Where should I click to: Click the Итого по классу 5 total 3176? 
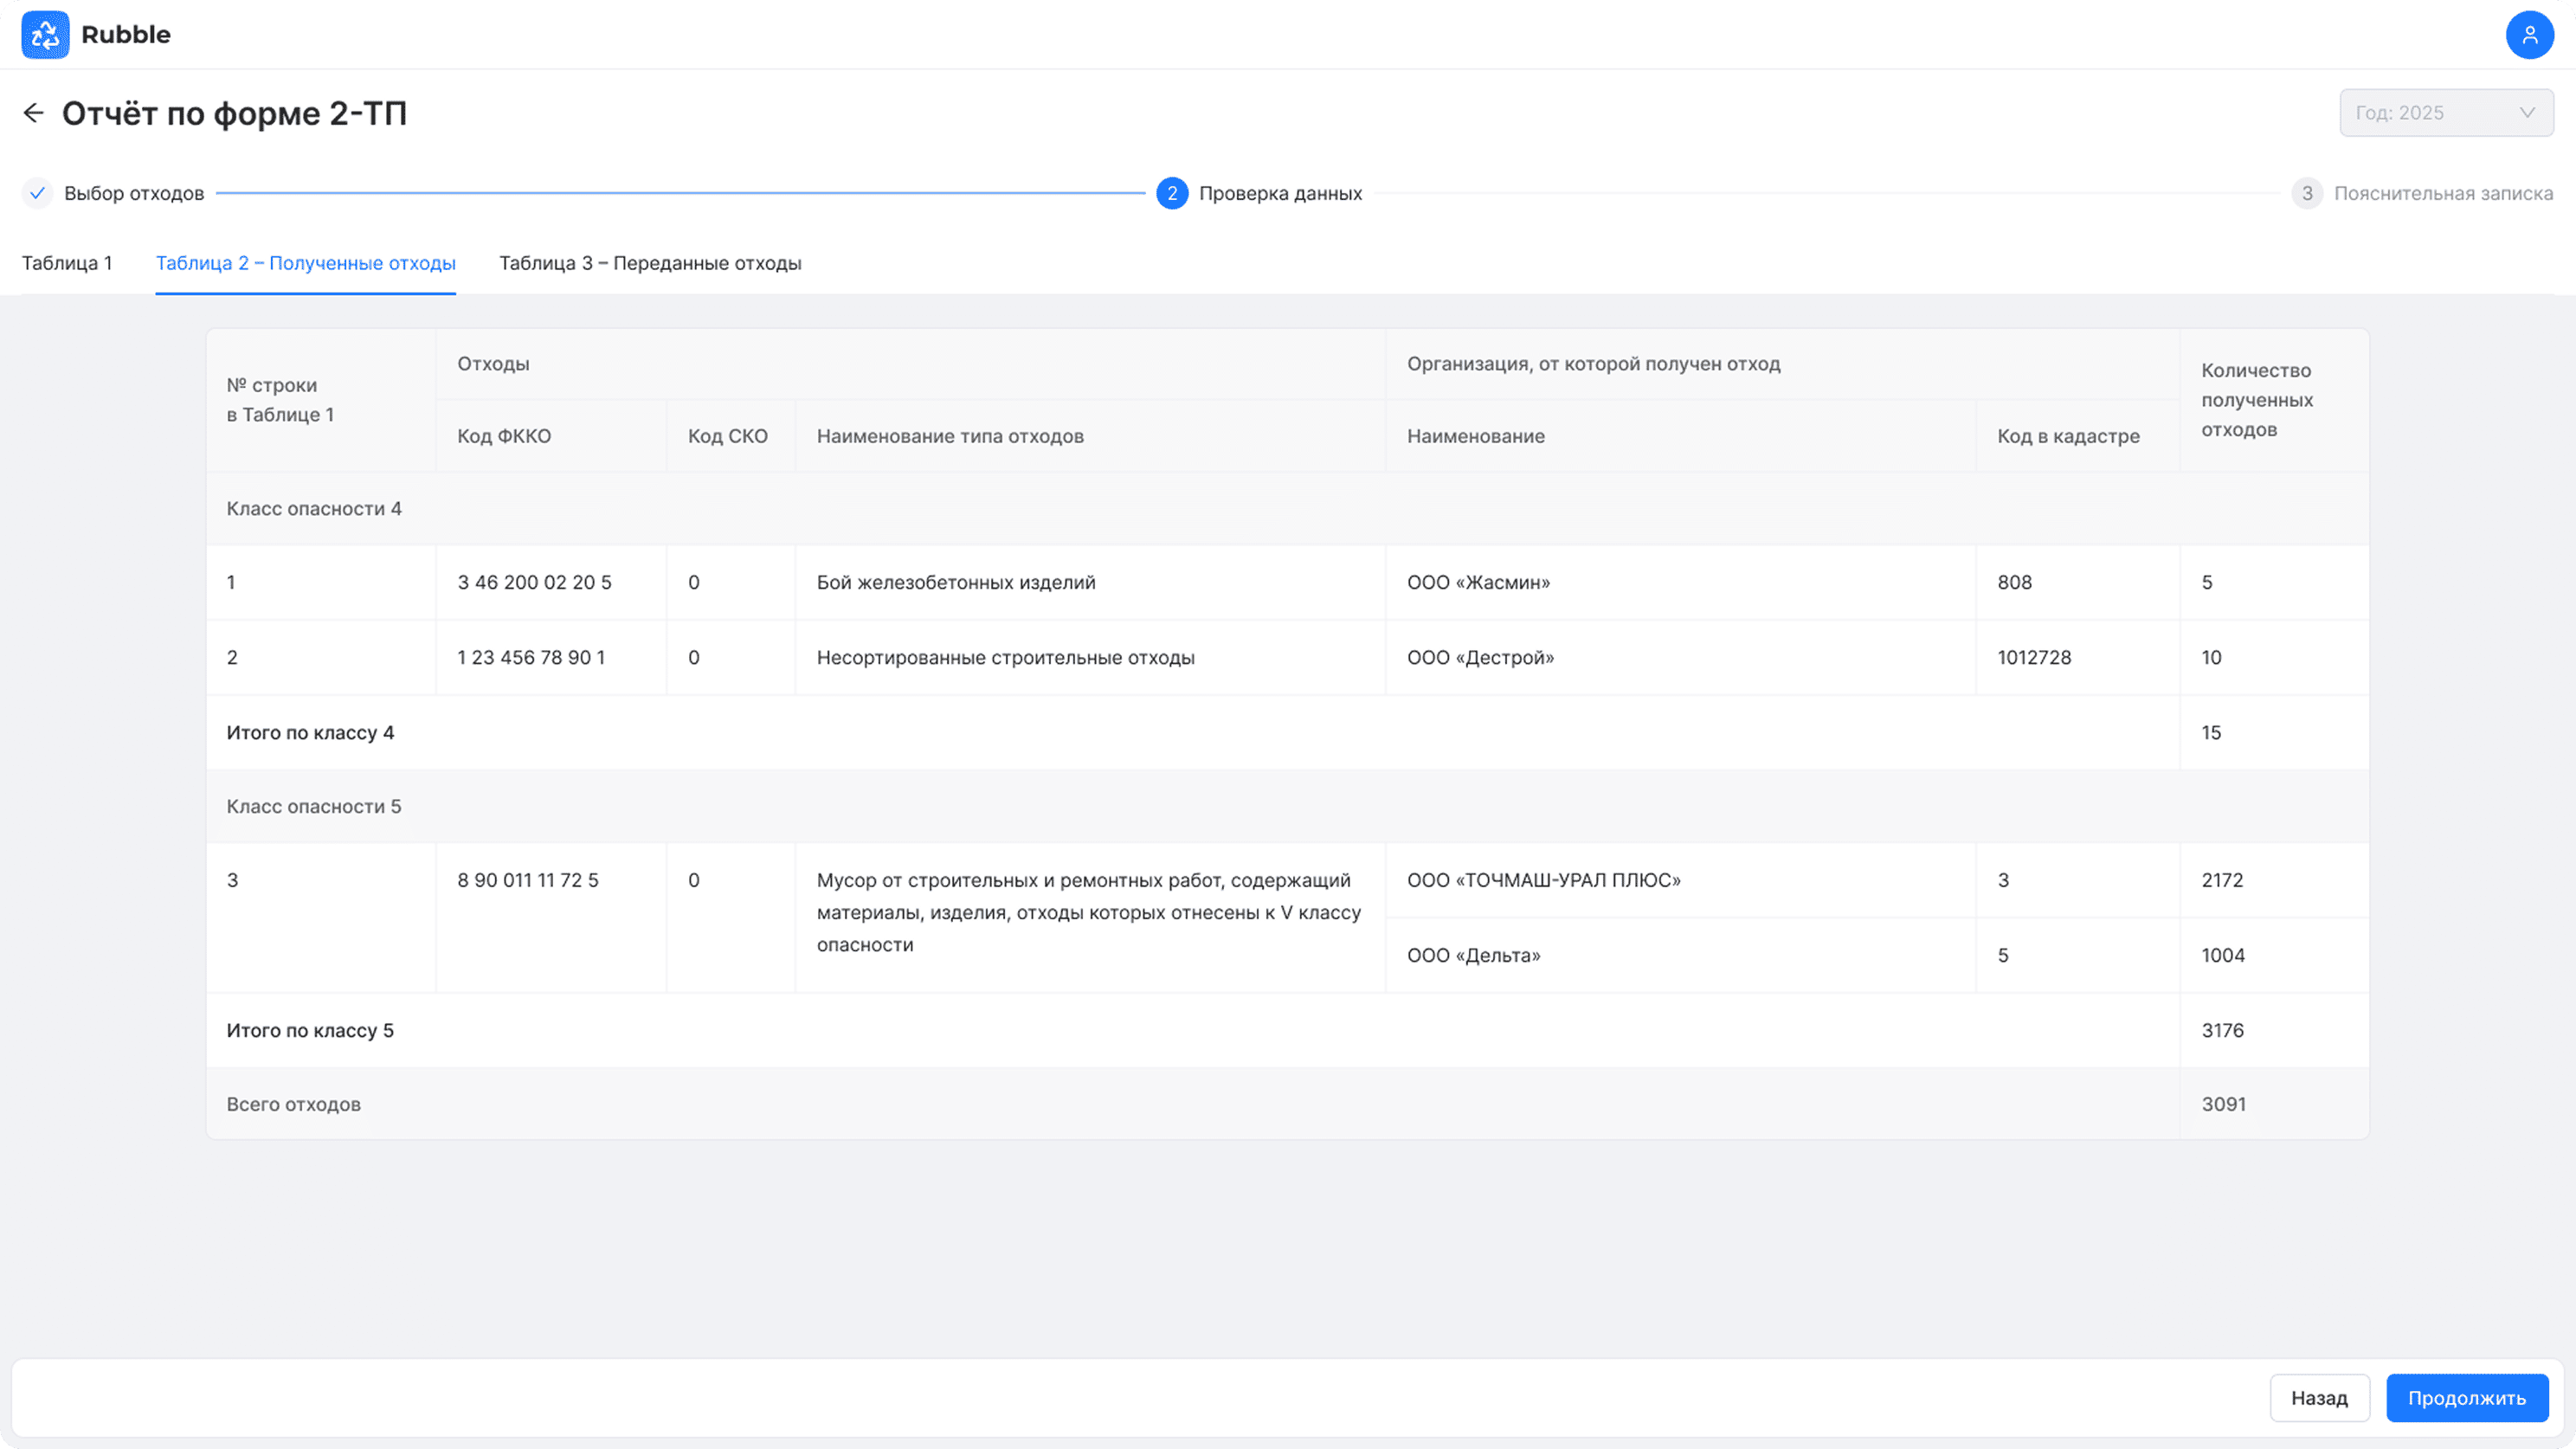[2222, 1030]
